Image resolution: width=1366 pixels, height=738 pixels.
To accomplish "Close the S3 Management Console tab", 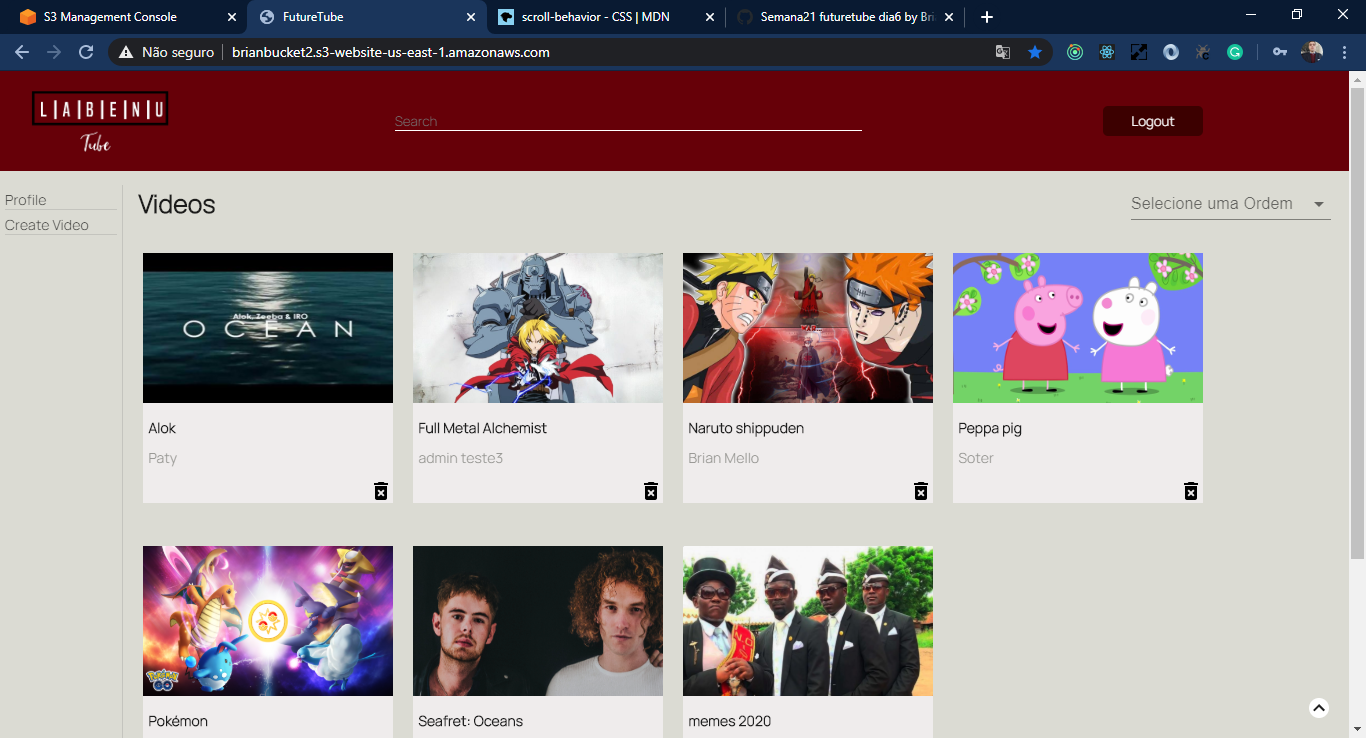I will click(x=232, y=17).
